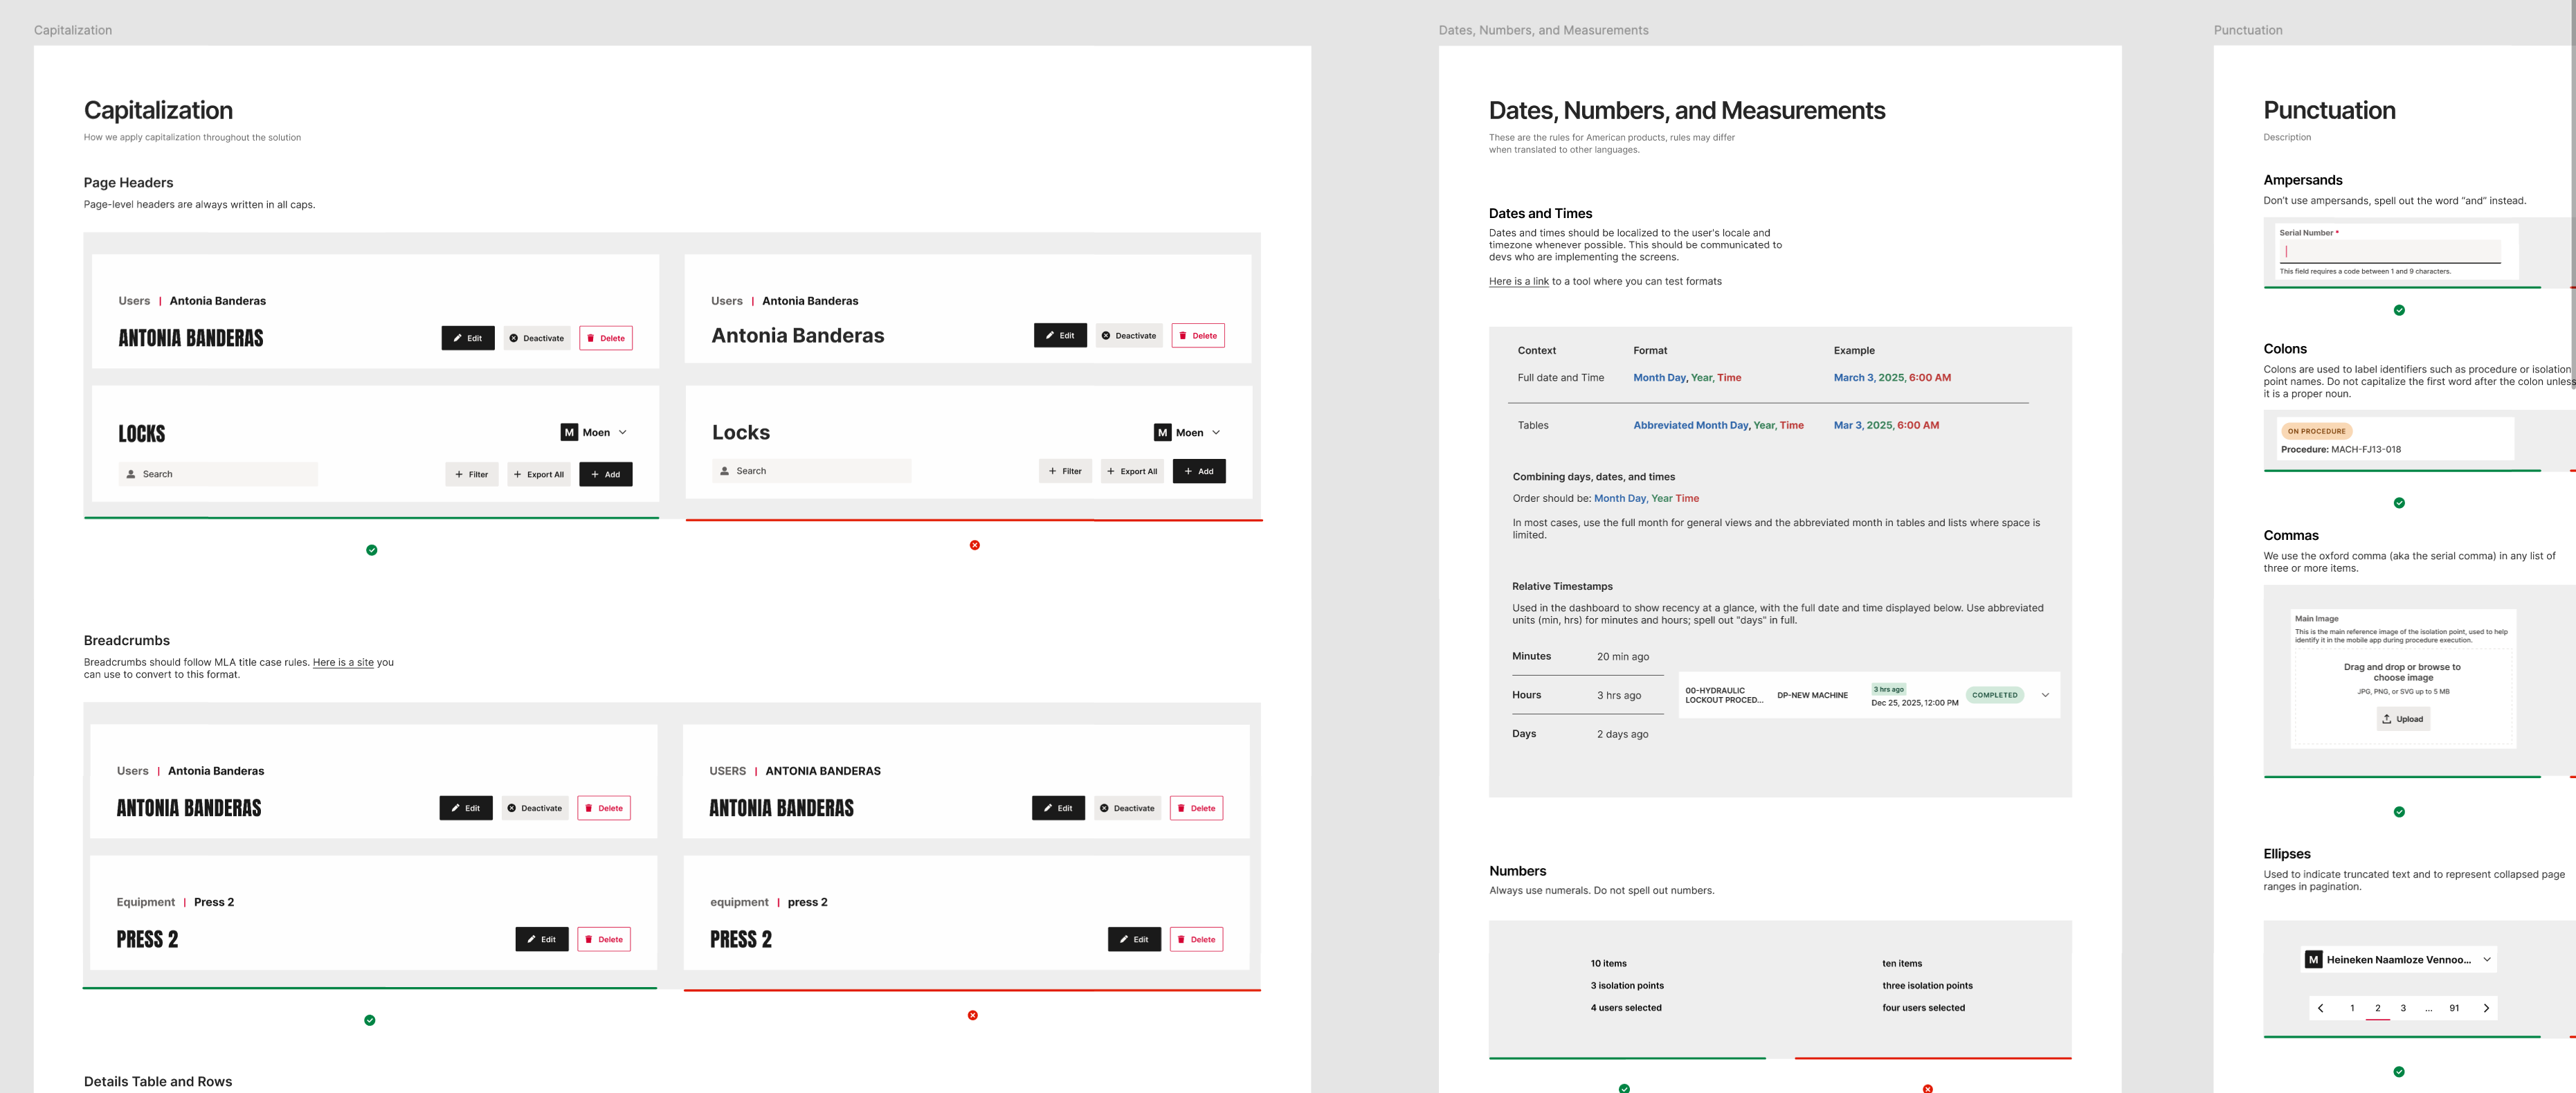Click the orange 'ON PROCEDURE' status pill
This screenshot has width=2576, height=1093.
click(x=2316, y=431)
